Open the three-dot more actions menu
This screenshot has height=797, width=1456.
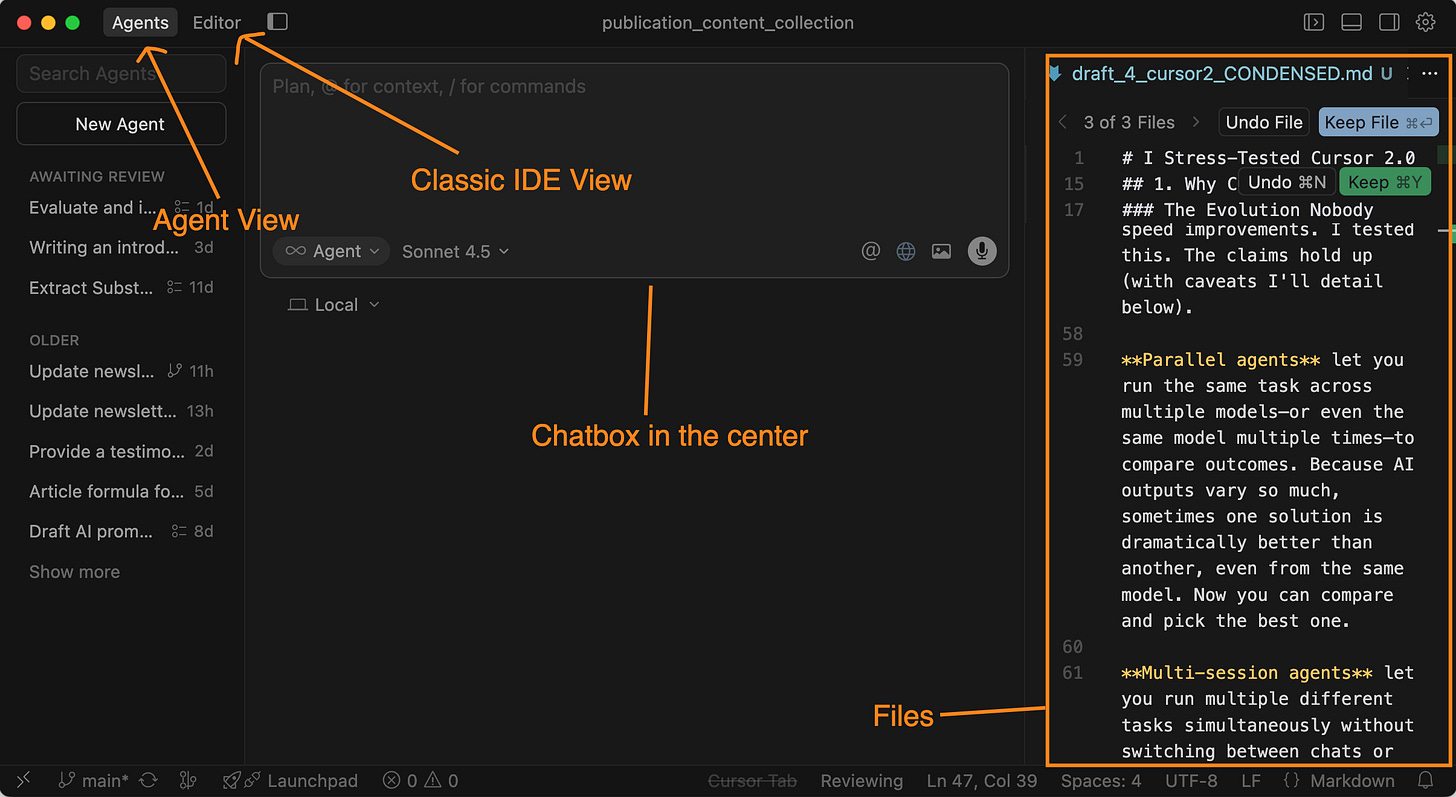1429,73
